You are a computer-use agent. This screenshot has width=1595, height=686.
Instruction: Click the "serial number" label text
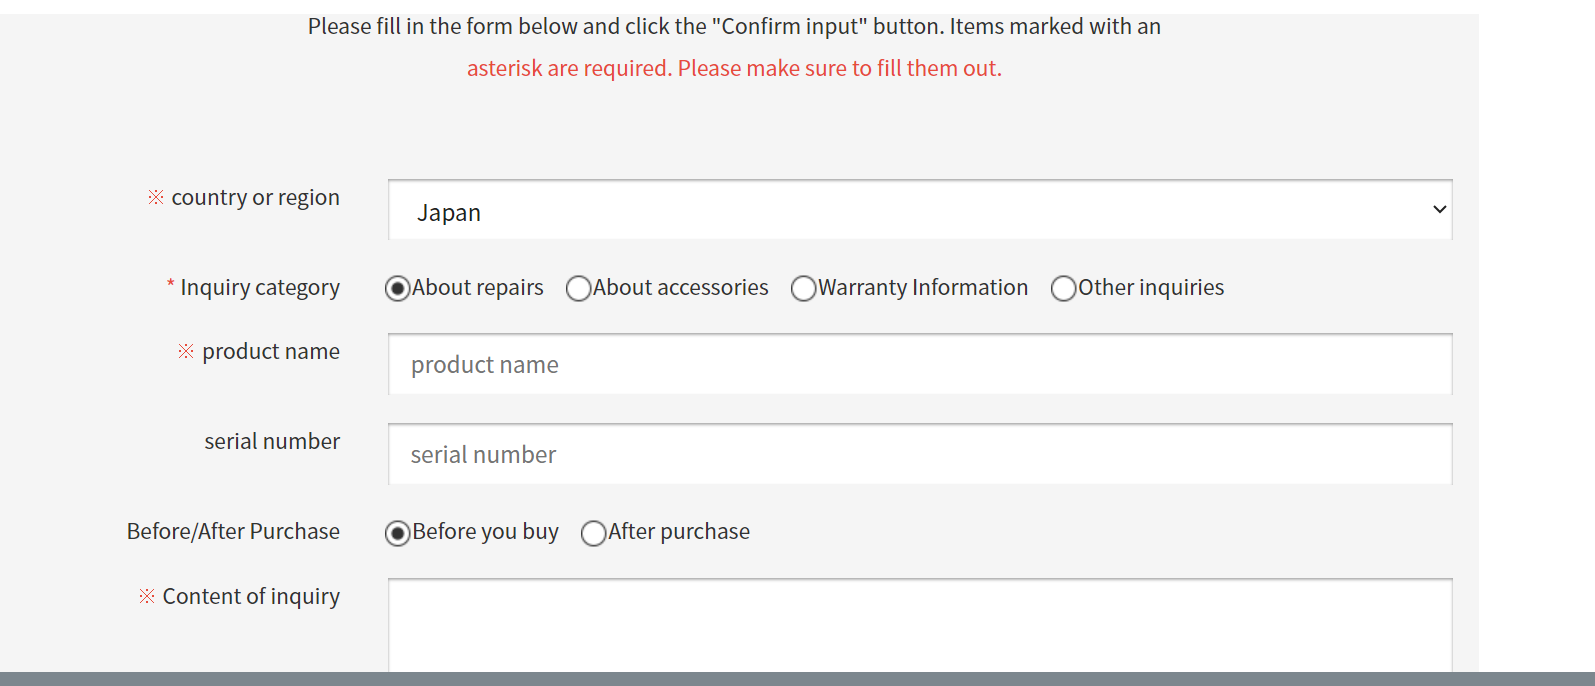pyautogui.click(x=272, y=442)
